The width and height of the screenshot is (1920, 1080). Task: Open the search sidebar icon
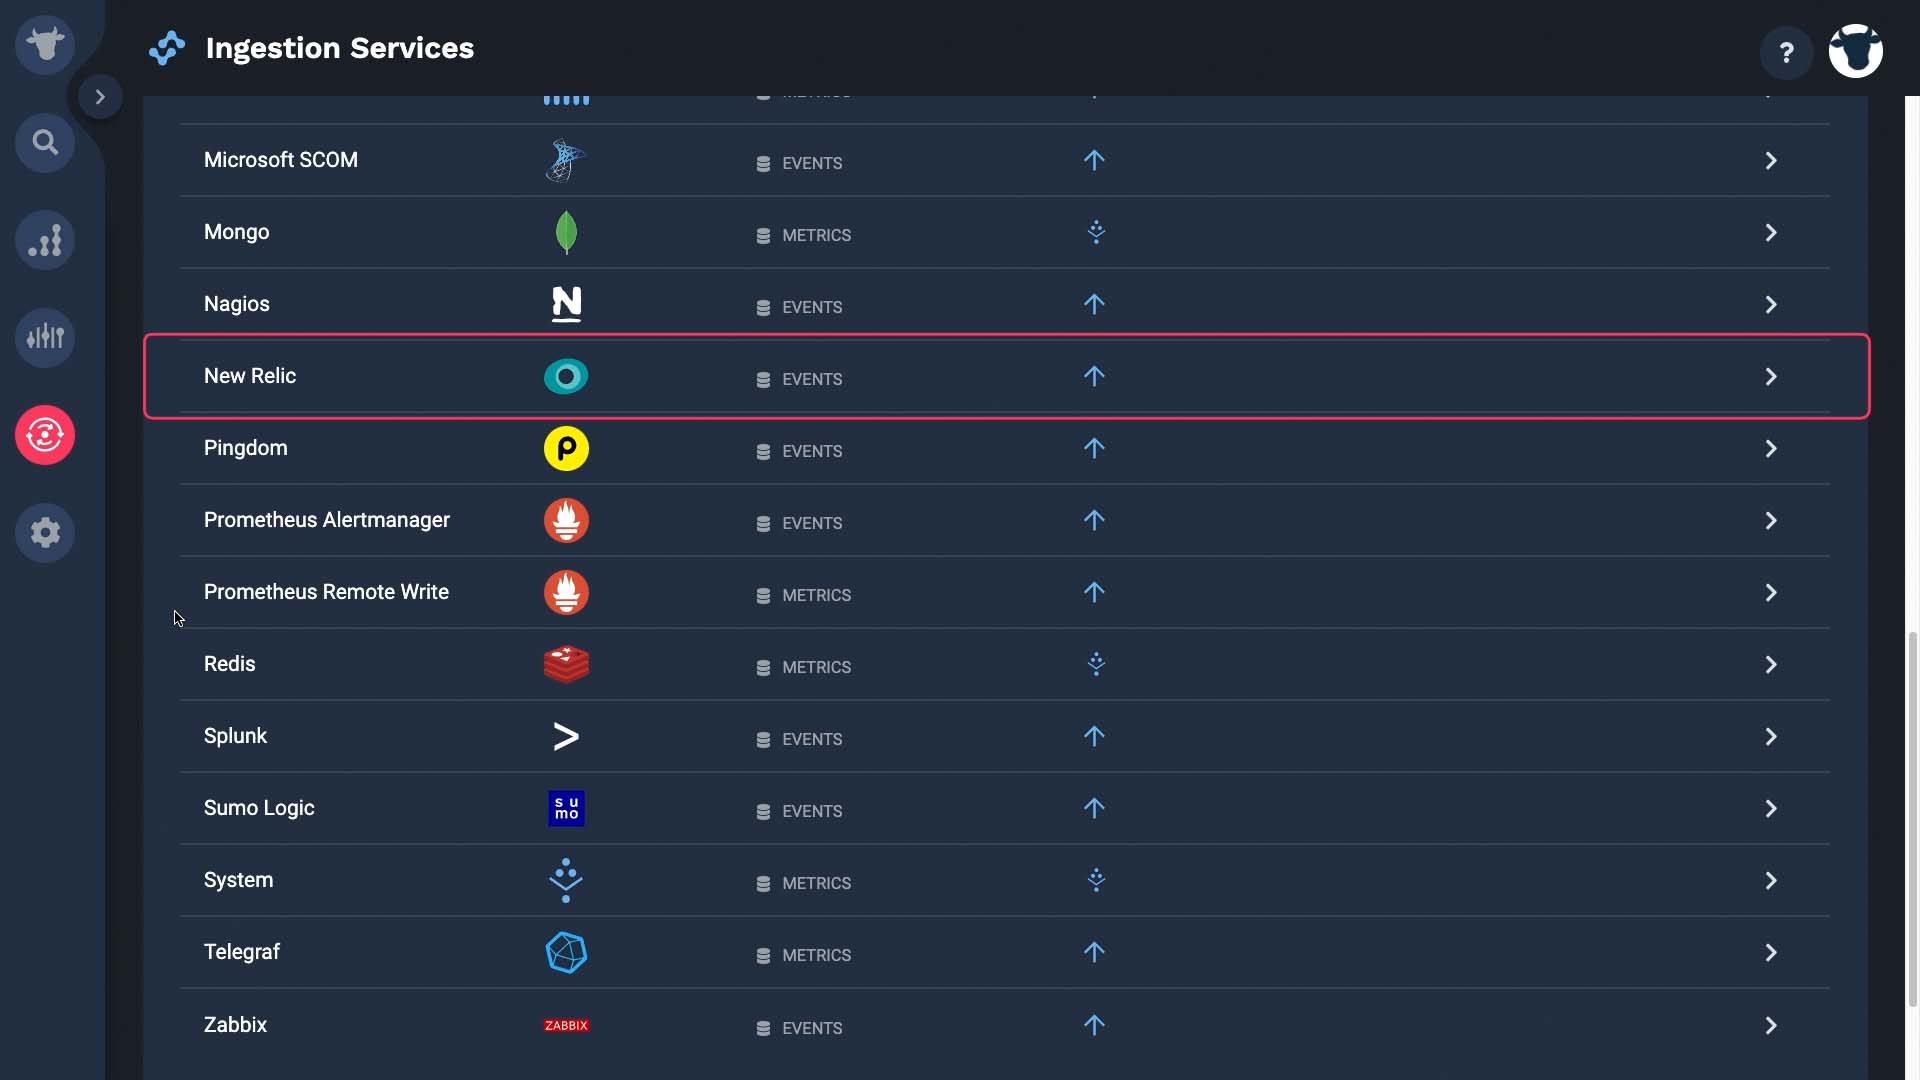coord(45,142)
